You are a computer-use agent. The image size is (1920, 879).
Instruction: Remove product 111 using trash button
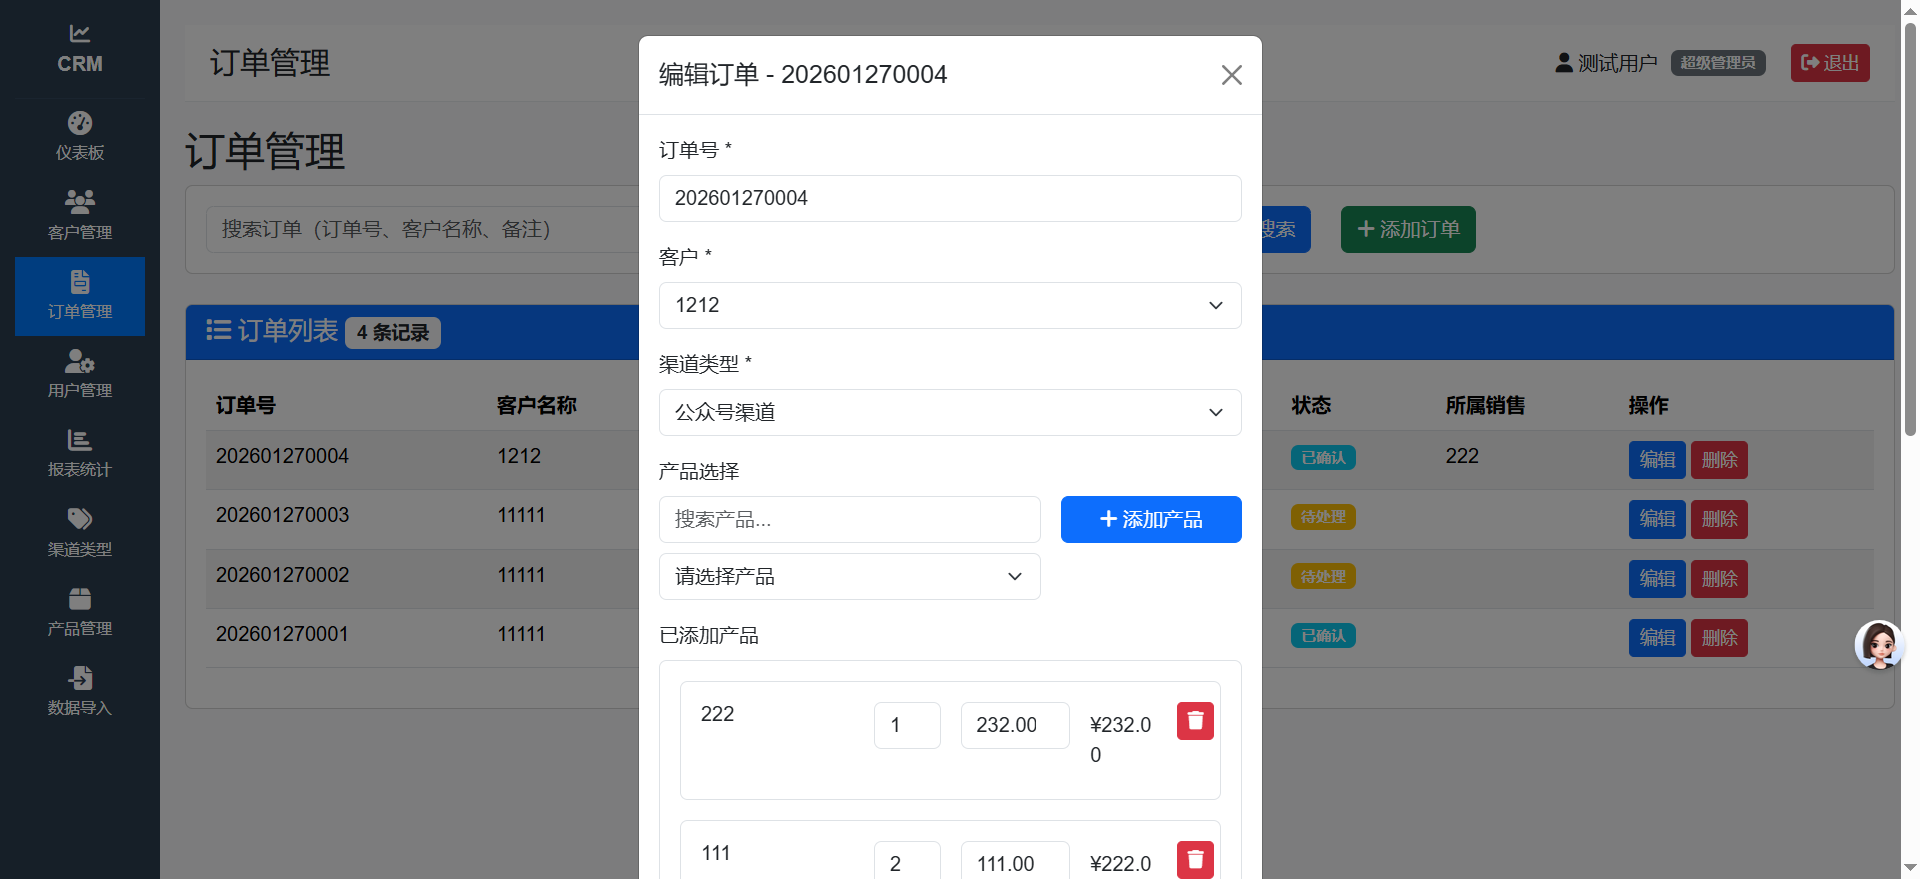click(x=1195, y=859)
